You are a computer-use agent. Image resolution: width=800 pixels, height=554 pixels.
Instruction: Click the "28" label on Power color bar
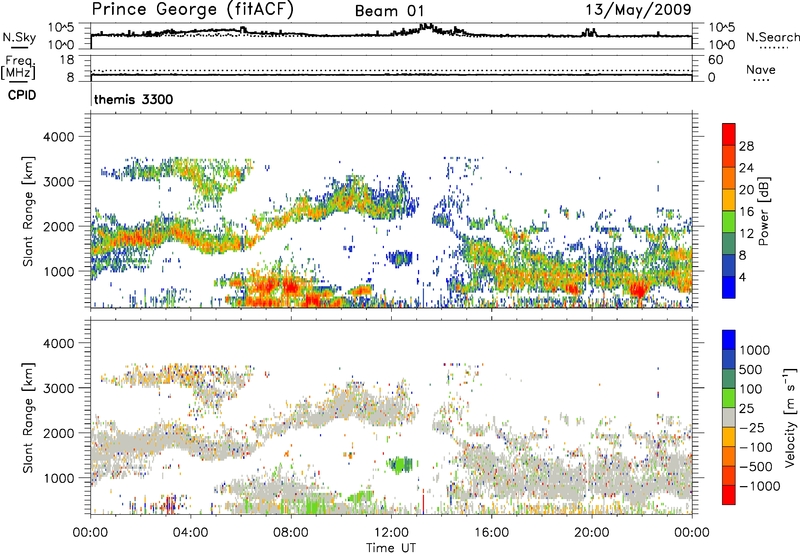(746, 146)
